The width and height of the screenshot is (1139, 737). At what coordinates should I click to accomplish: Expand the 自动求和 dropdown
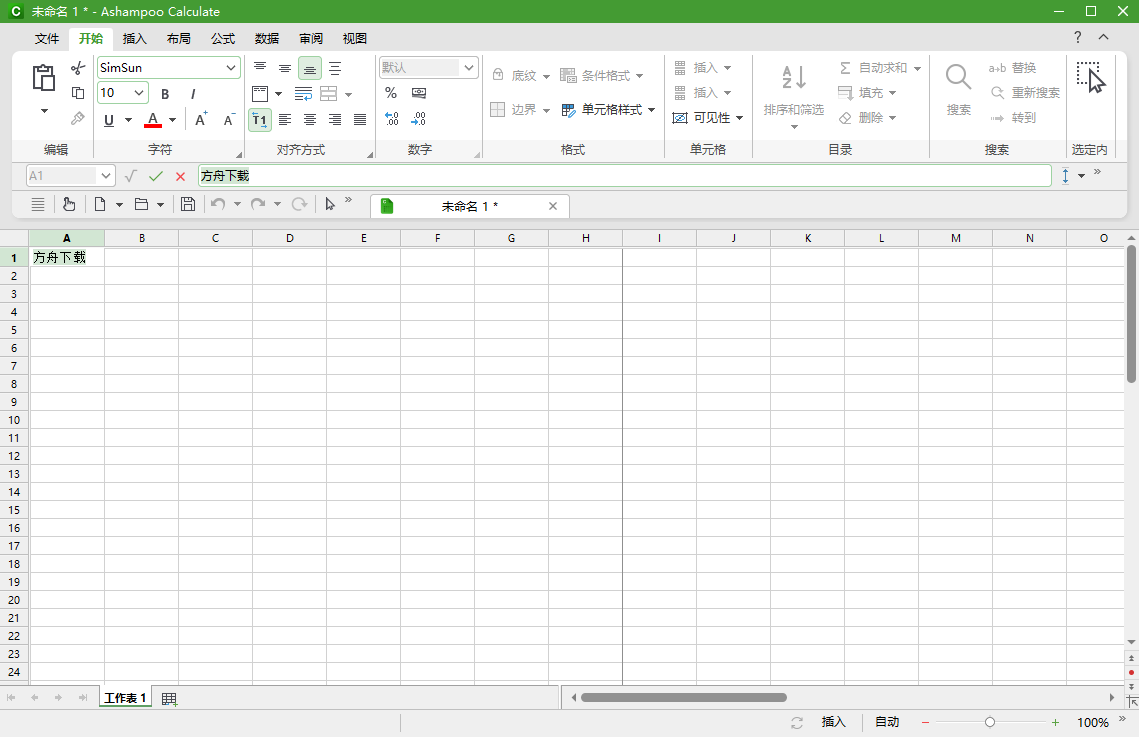coord(917,68)
